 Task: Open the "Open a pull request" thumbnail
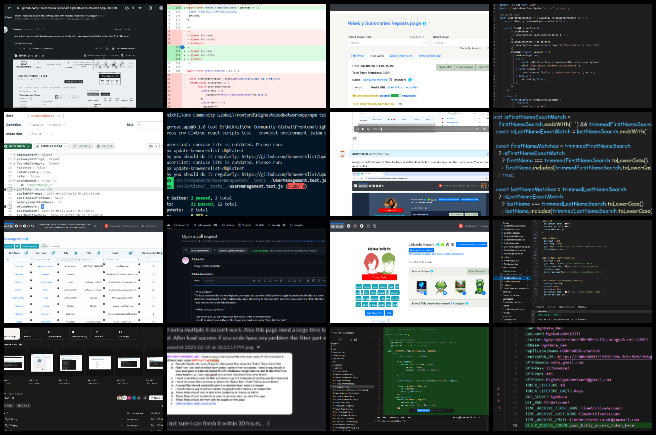[246, 272]
